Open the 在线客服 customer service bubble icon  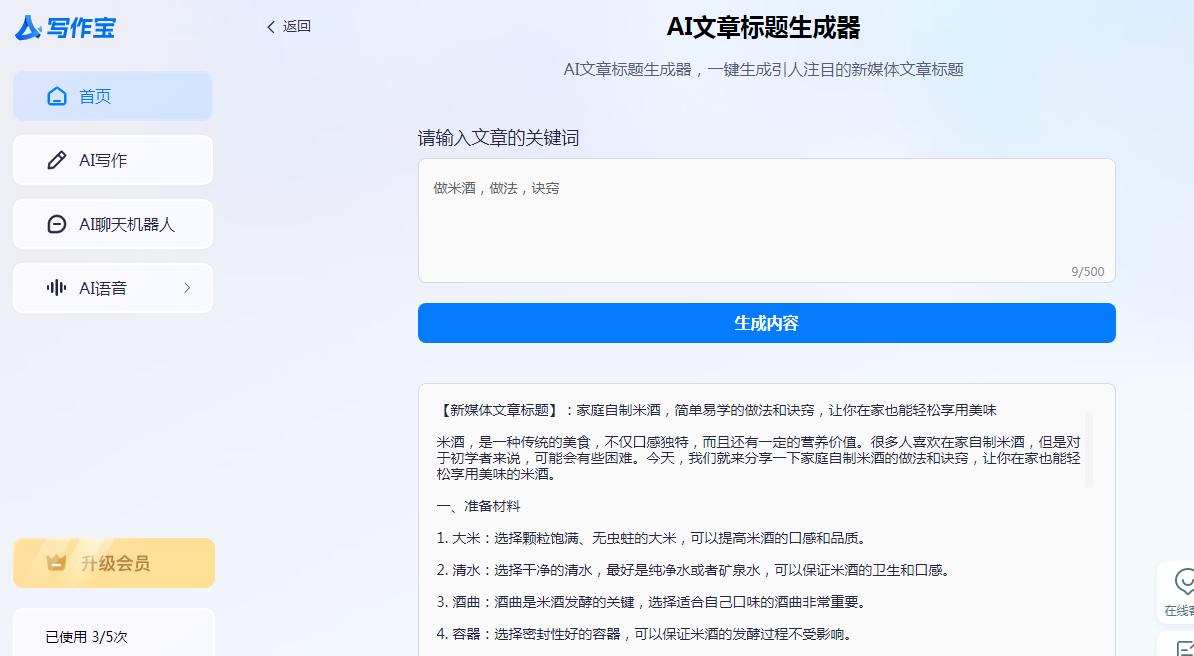click(x=1187, y=581)
